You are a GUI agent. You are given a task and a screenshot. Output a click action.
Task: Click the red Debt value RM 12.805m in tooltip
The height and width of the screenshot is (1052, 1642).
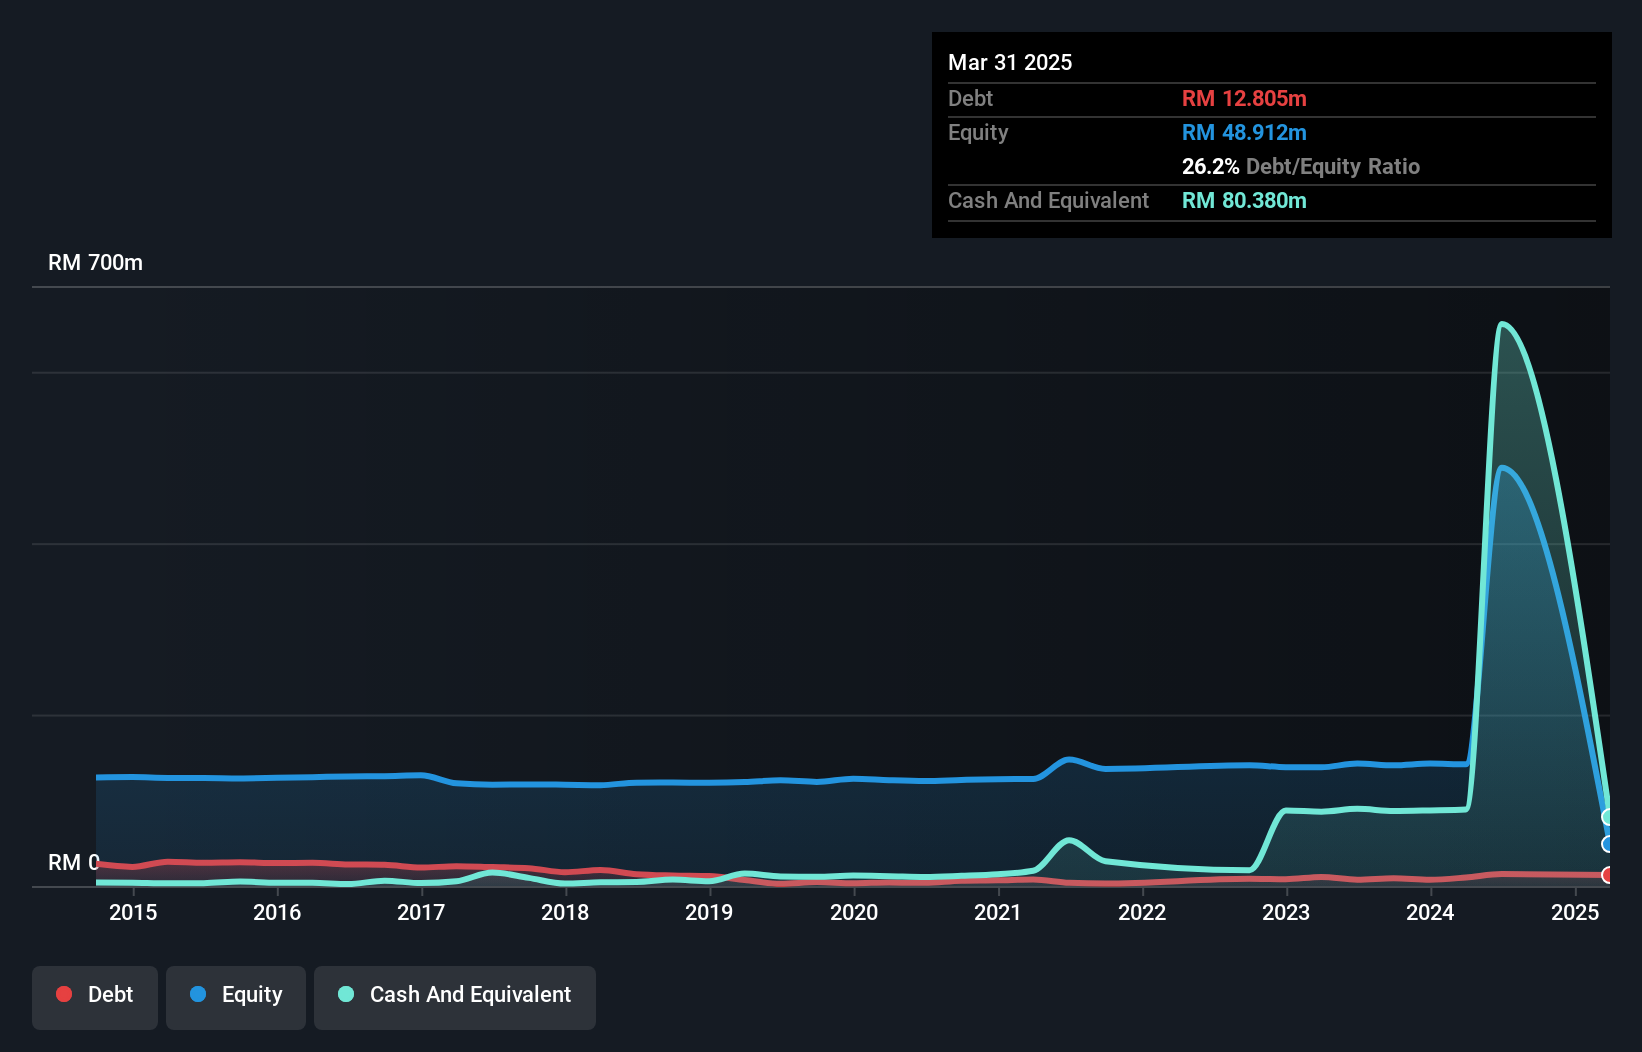coord(1243,98)
